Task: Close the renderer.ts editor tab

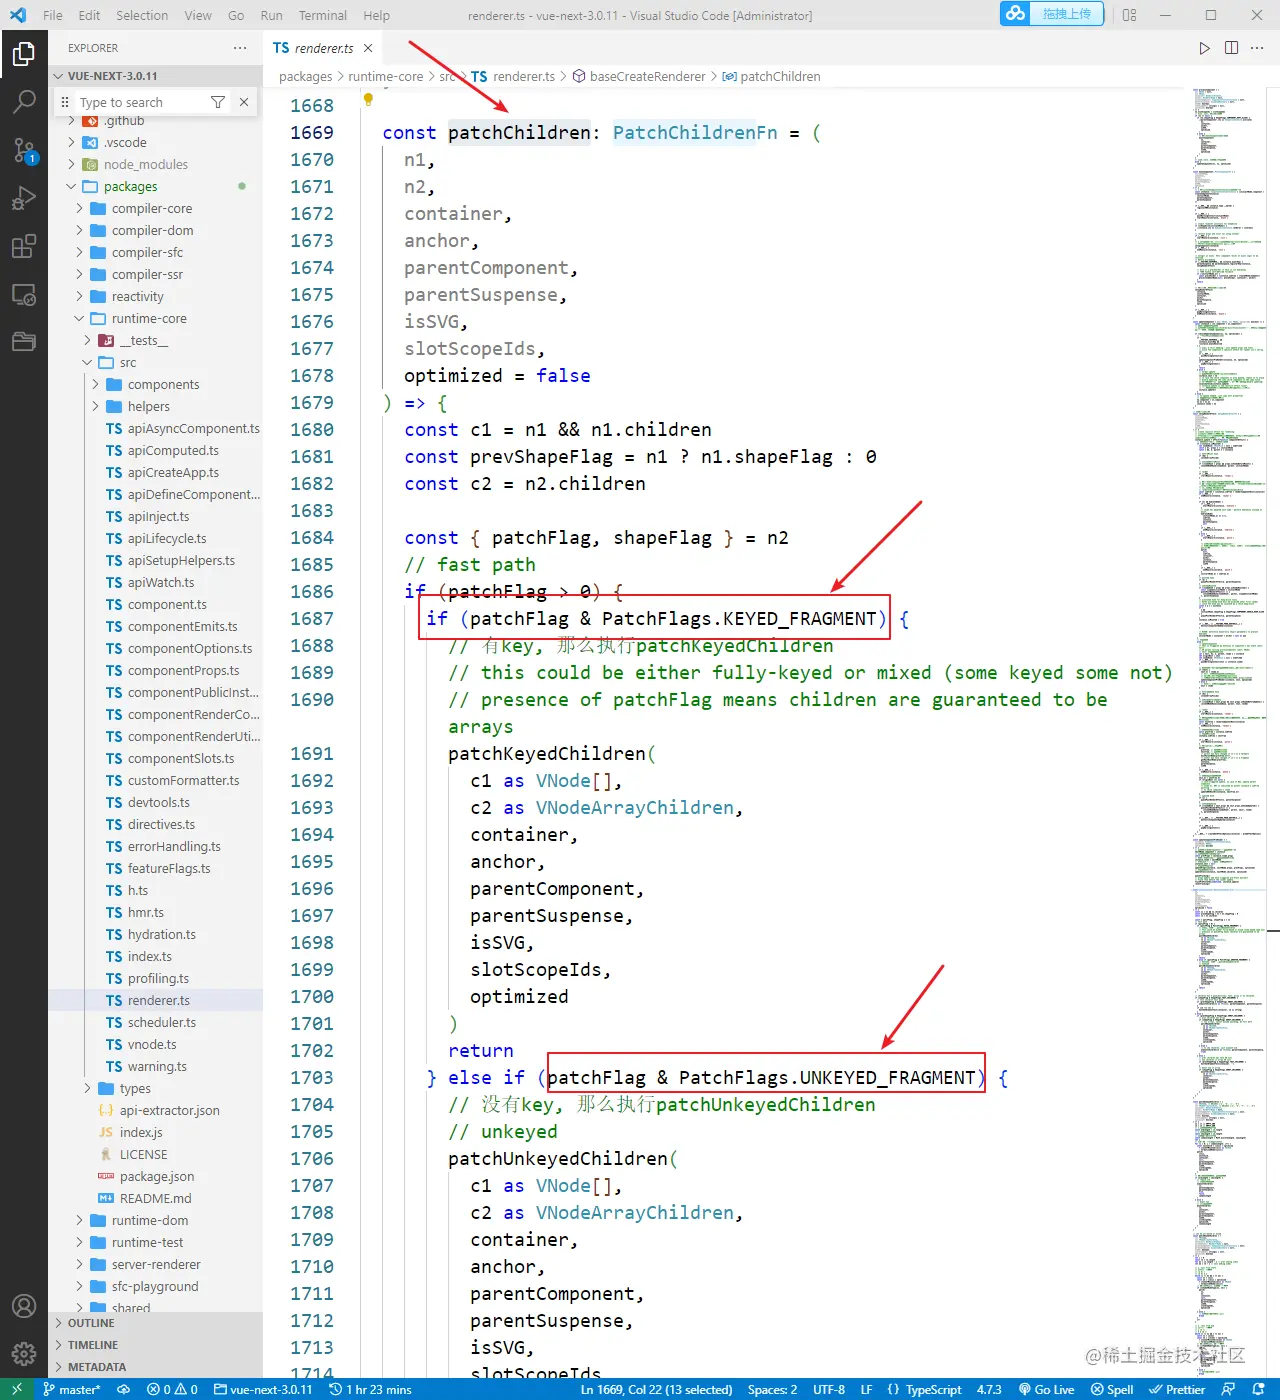Action: [x=368, y=48]
